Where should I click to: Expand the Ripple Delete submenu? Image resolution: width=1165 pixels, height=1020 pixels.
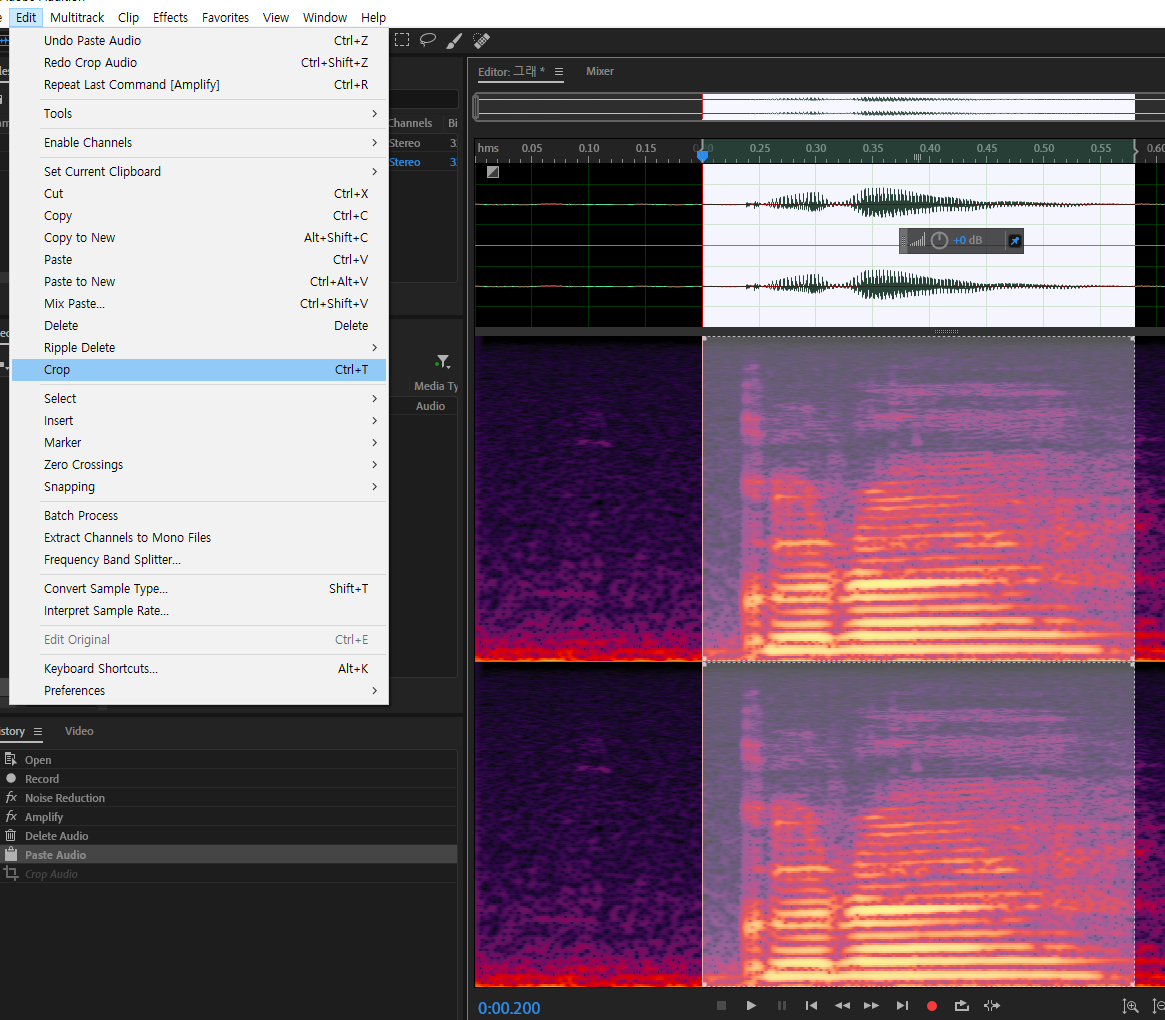[199, 348]
